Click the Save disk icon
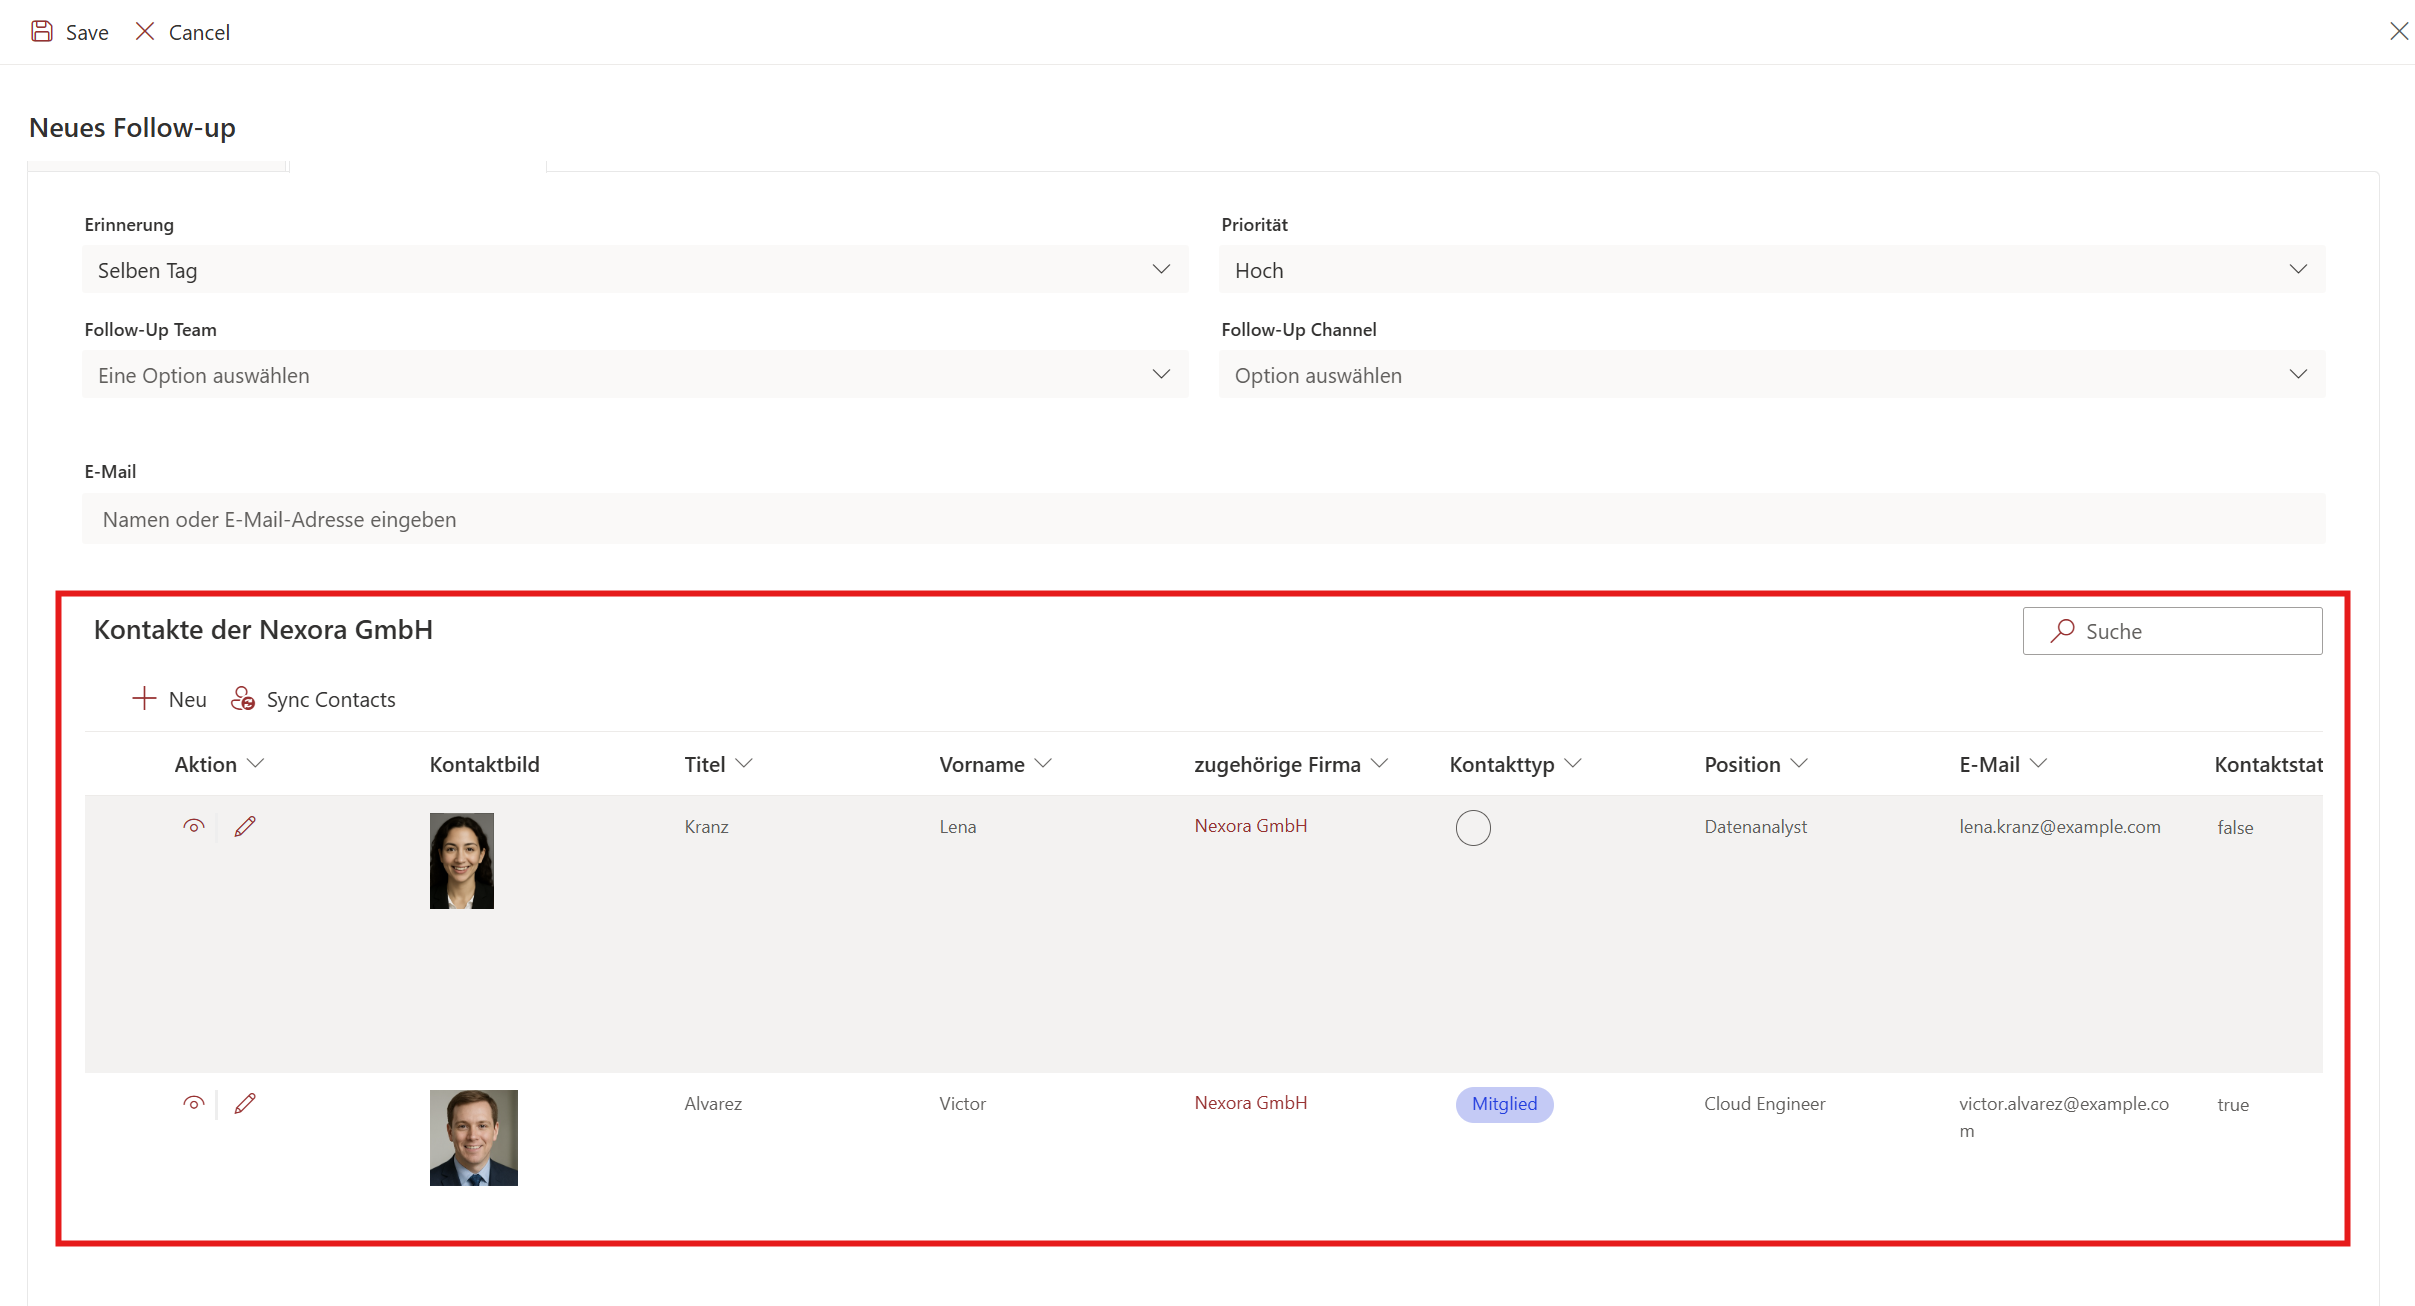 (x=42, y=32)
